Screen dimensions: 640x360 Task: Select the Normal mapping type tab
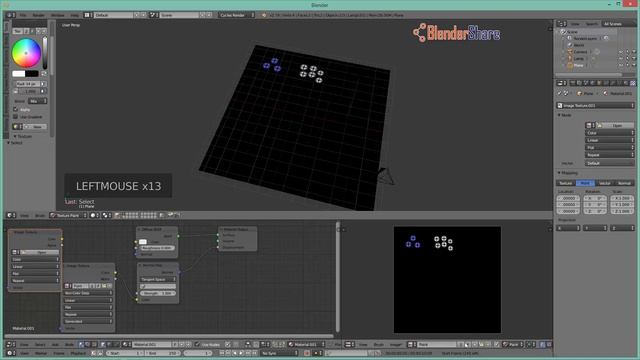click(x=624, y=183)
